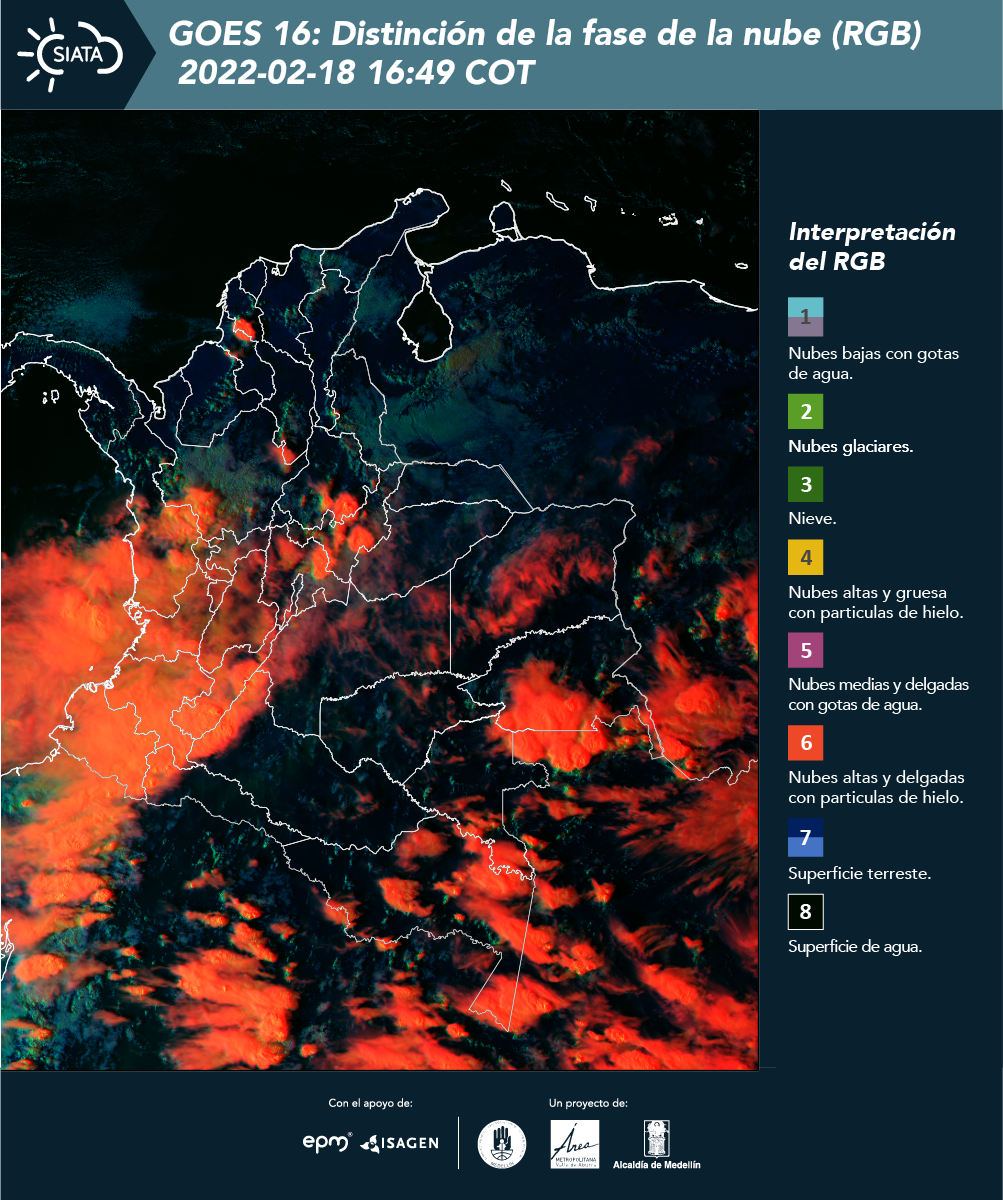This screenshot has height=1200, width=1003.
Task: Click the Área Metropolitana logo
Action: click(x=575, y=1144)
